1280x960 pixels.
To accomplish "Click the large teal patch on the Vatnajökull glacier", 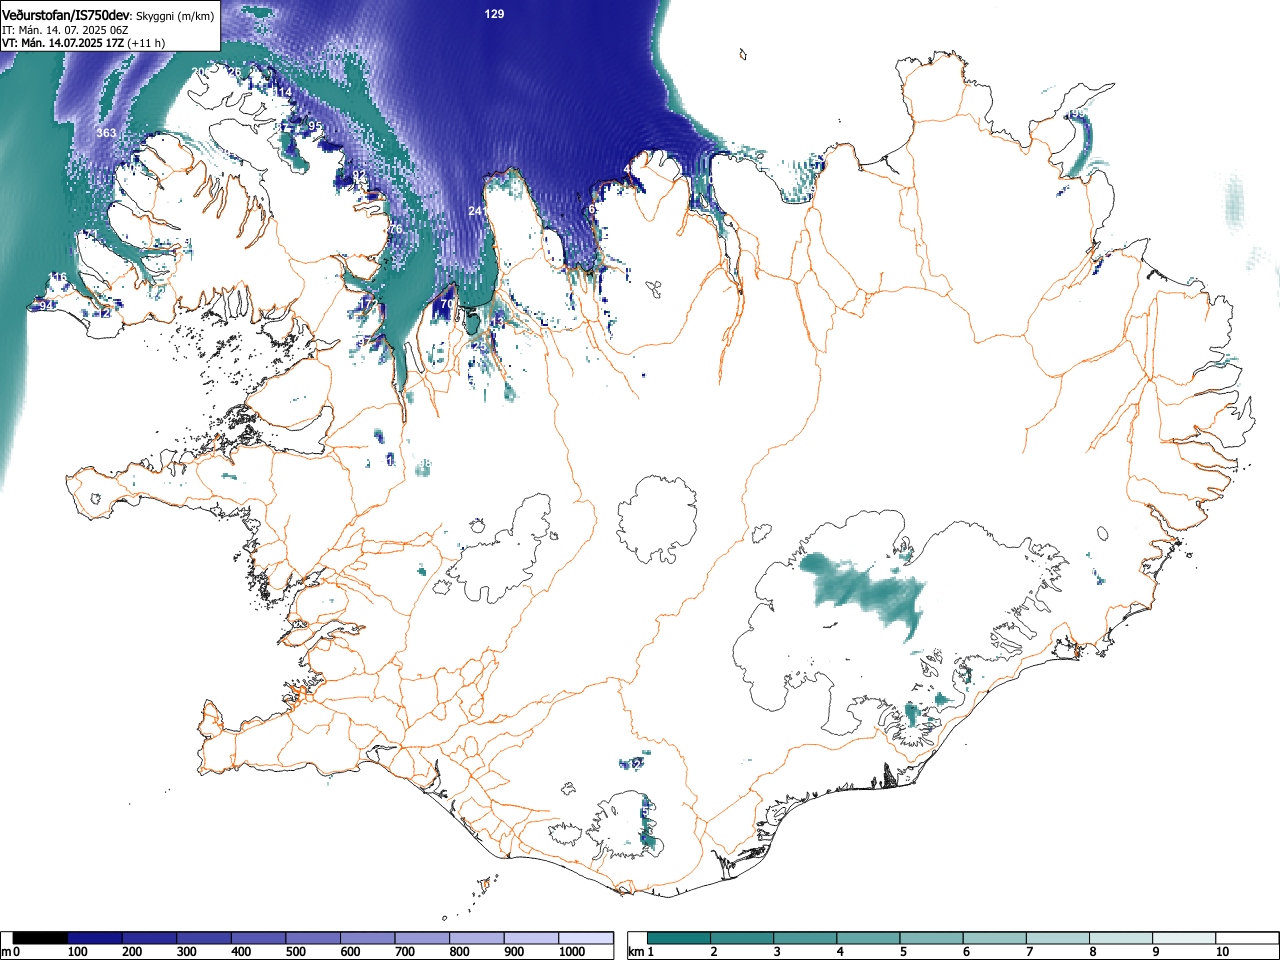I will pyautogui.click(x=862, y=593).
